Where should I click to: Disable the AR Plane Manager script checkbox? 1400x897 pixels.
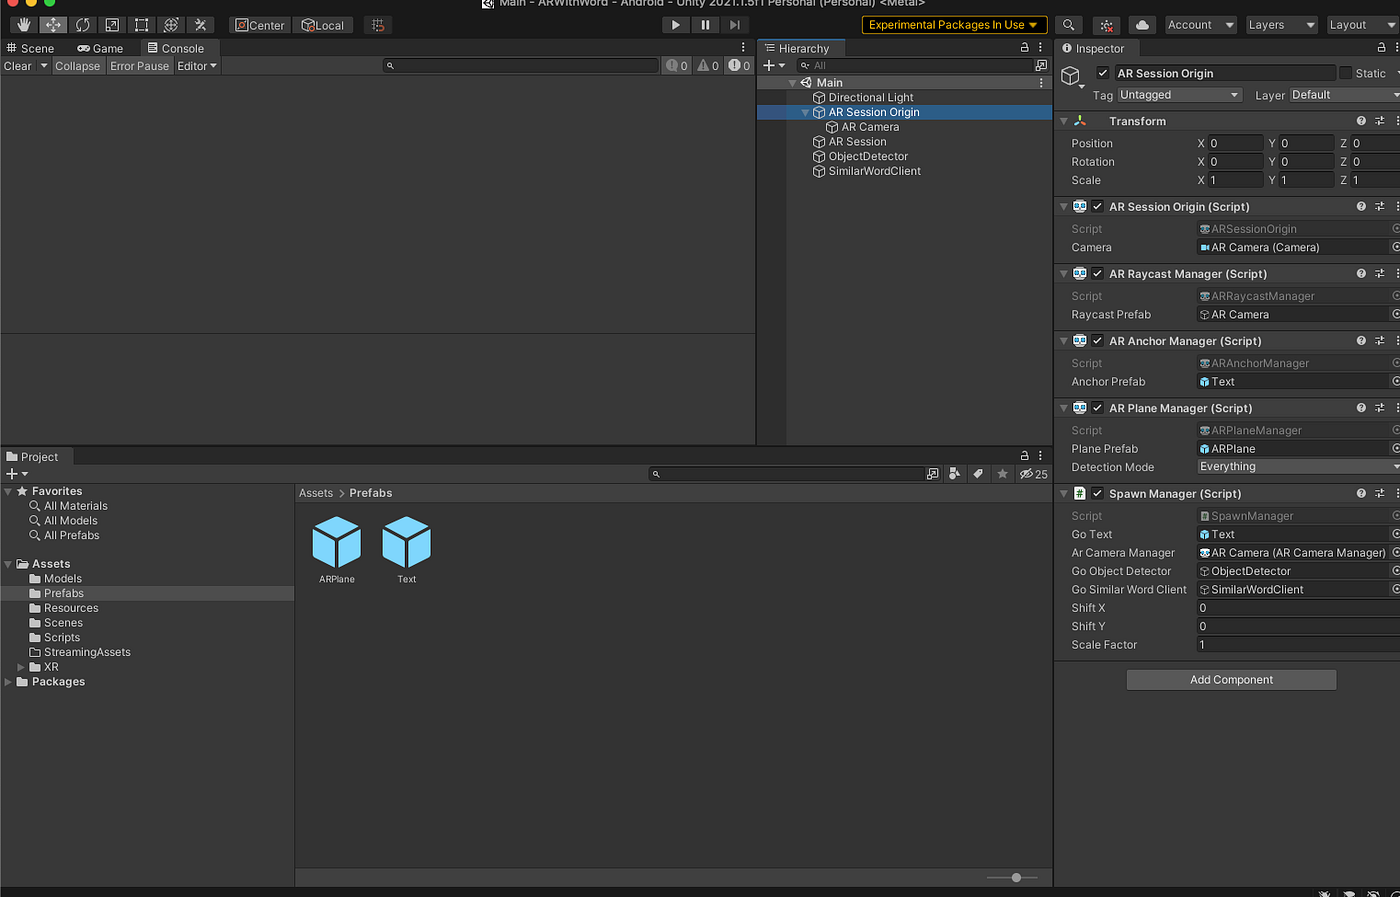click(1097, 408)
